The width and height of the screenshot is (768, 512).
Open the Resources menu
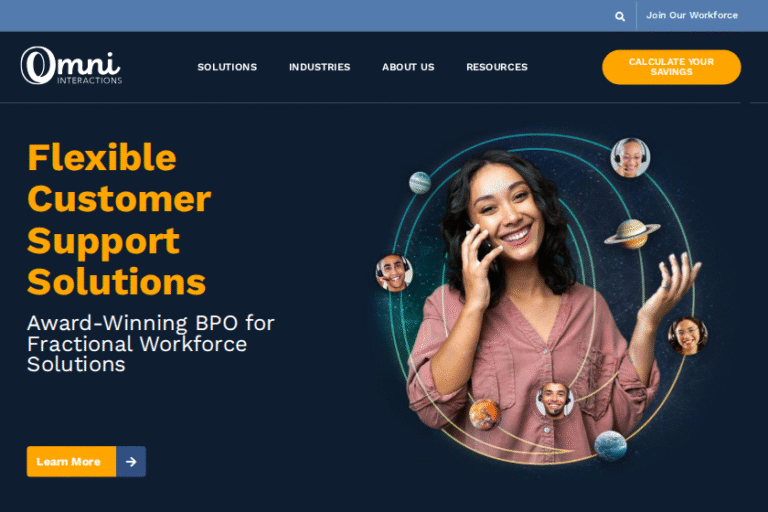497,67
